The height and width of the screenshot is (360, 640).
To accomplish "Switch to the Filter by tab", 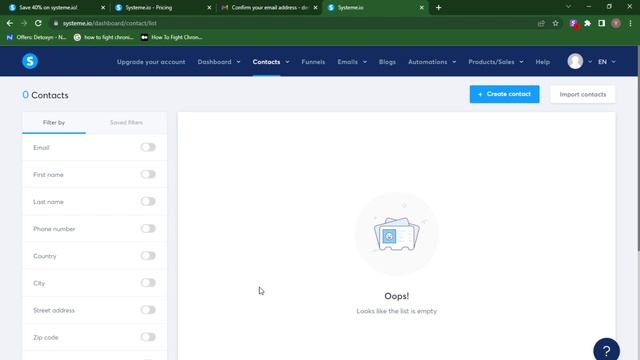I will (54, 122).
